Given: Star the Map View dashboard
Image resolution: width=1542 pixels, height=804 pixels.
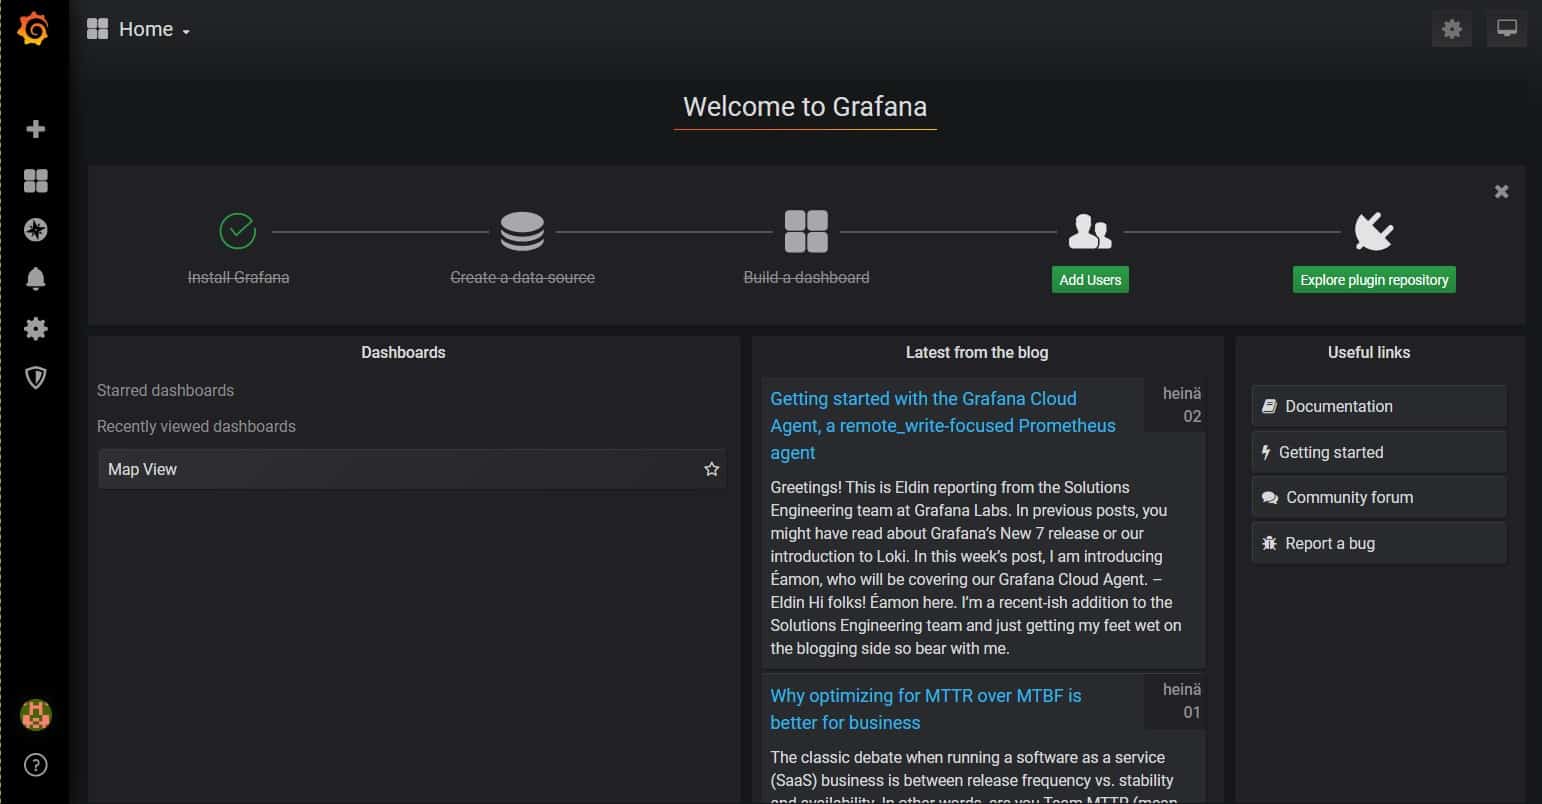Looking at the screenshot, I should [x=712, y=469].
